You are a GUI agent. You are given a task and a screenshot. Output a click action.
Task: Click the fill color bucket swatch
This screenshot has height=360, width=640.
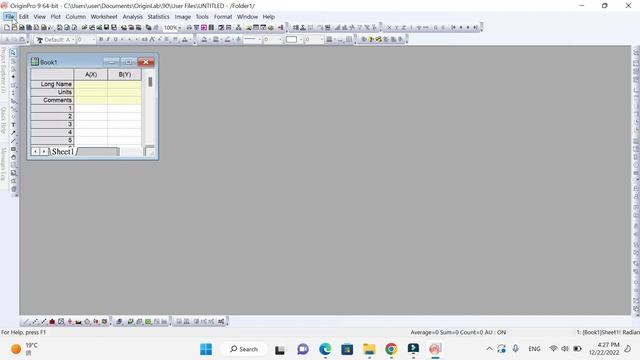(204, 40)
